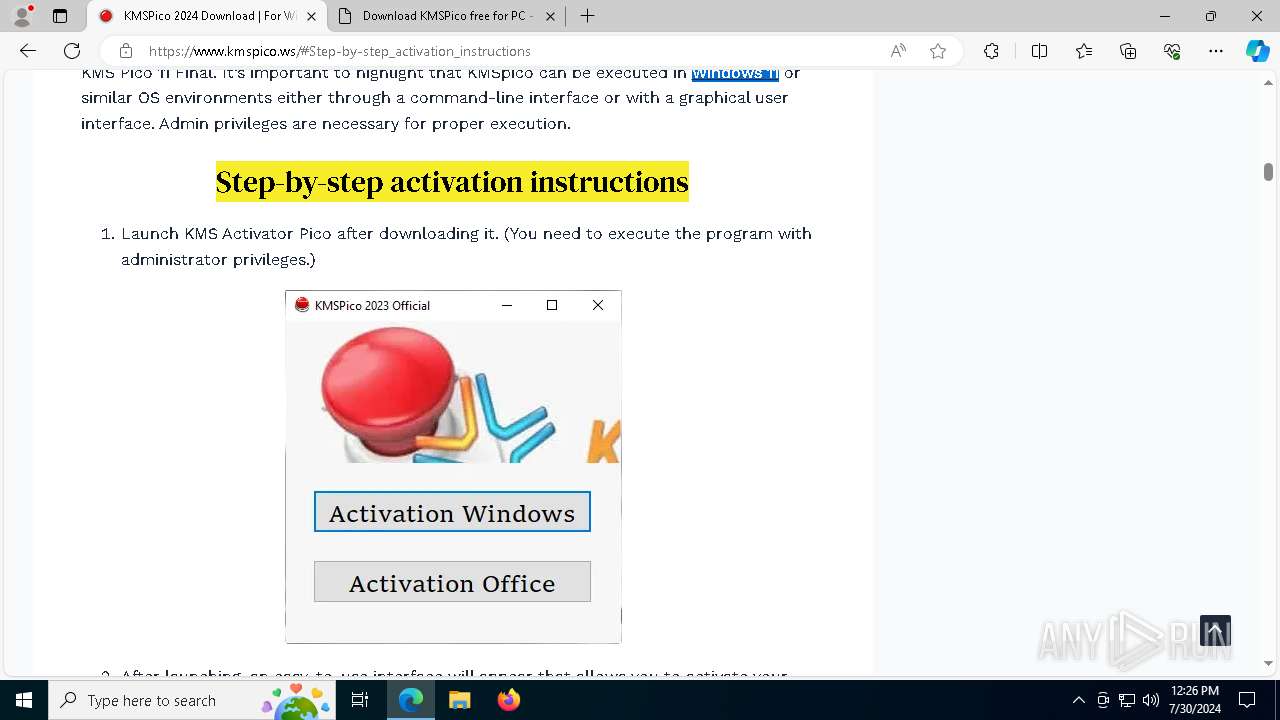View site information lock icon
The height and width of the screenshot is (720, 1280).
(125, 51)
